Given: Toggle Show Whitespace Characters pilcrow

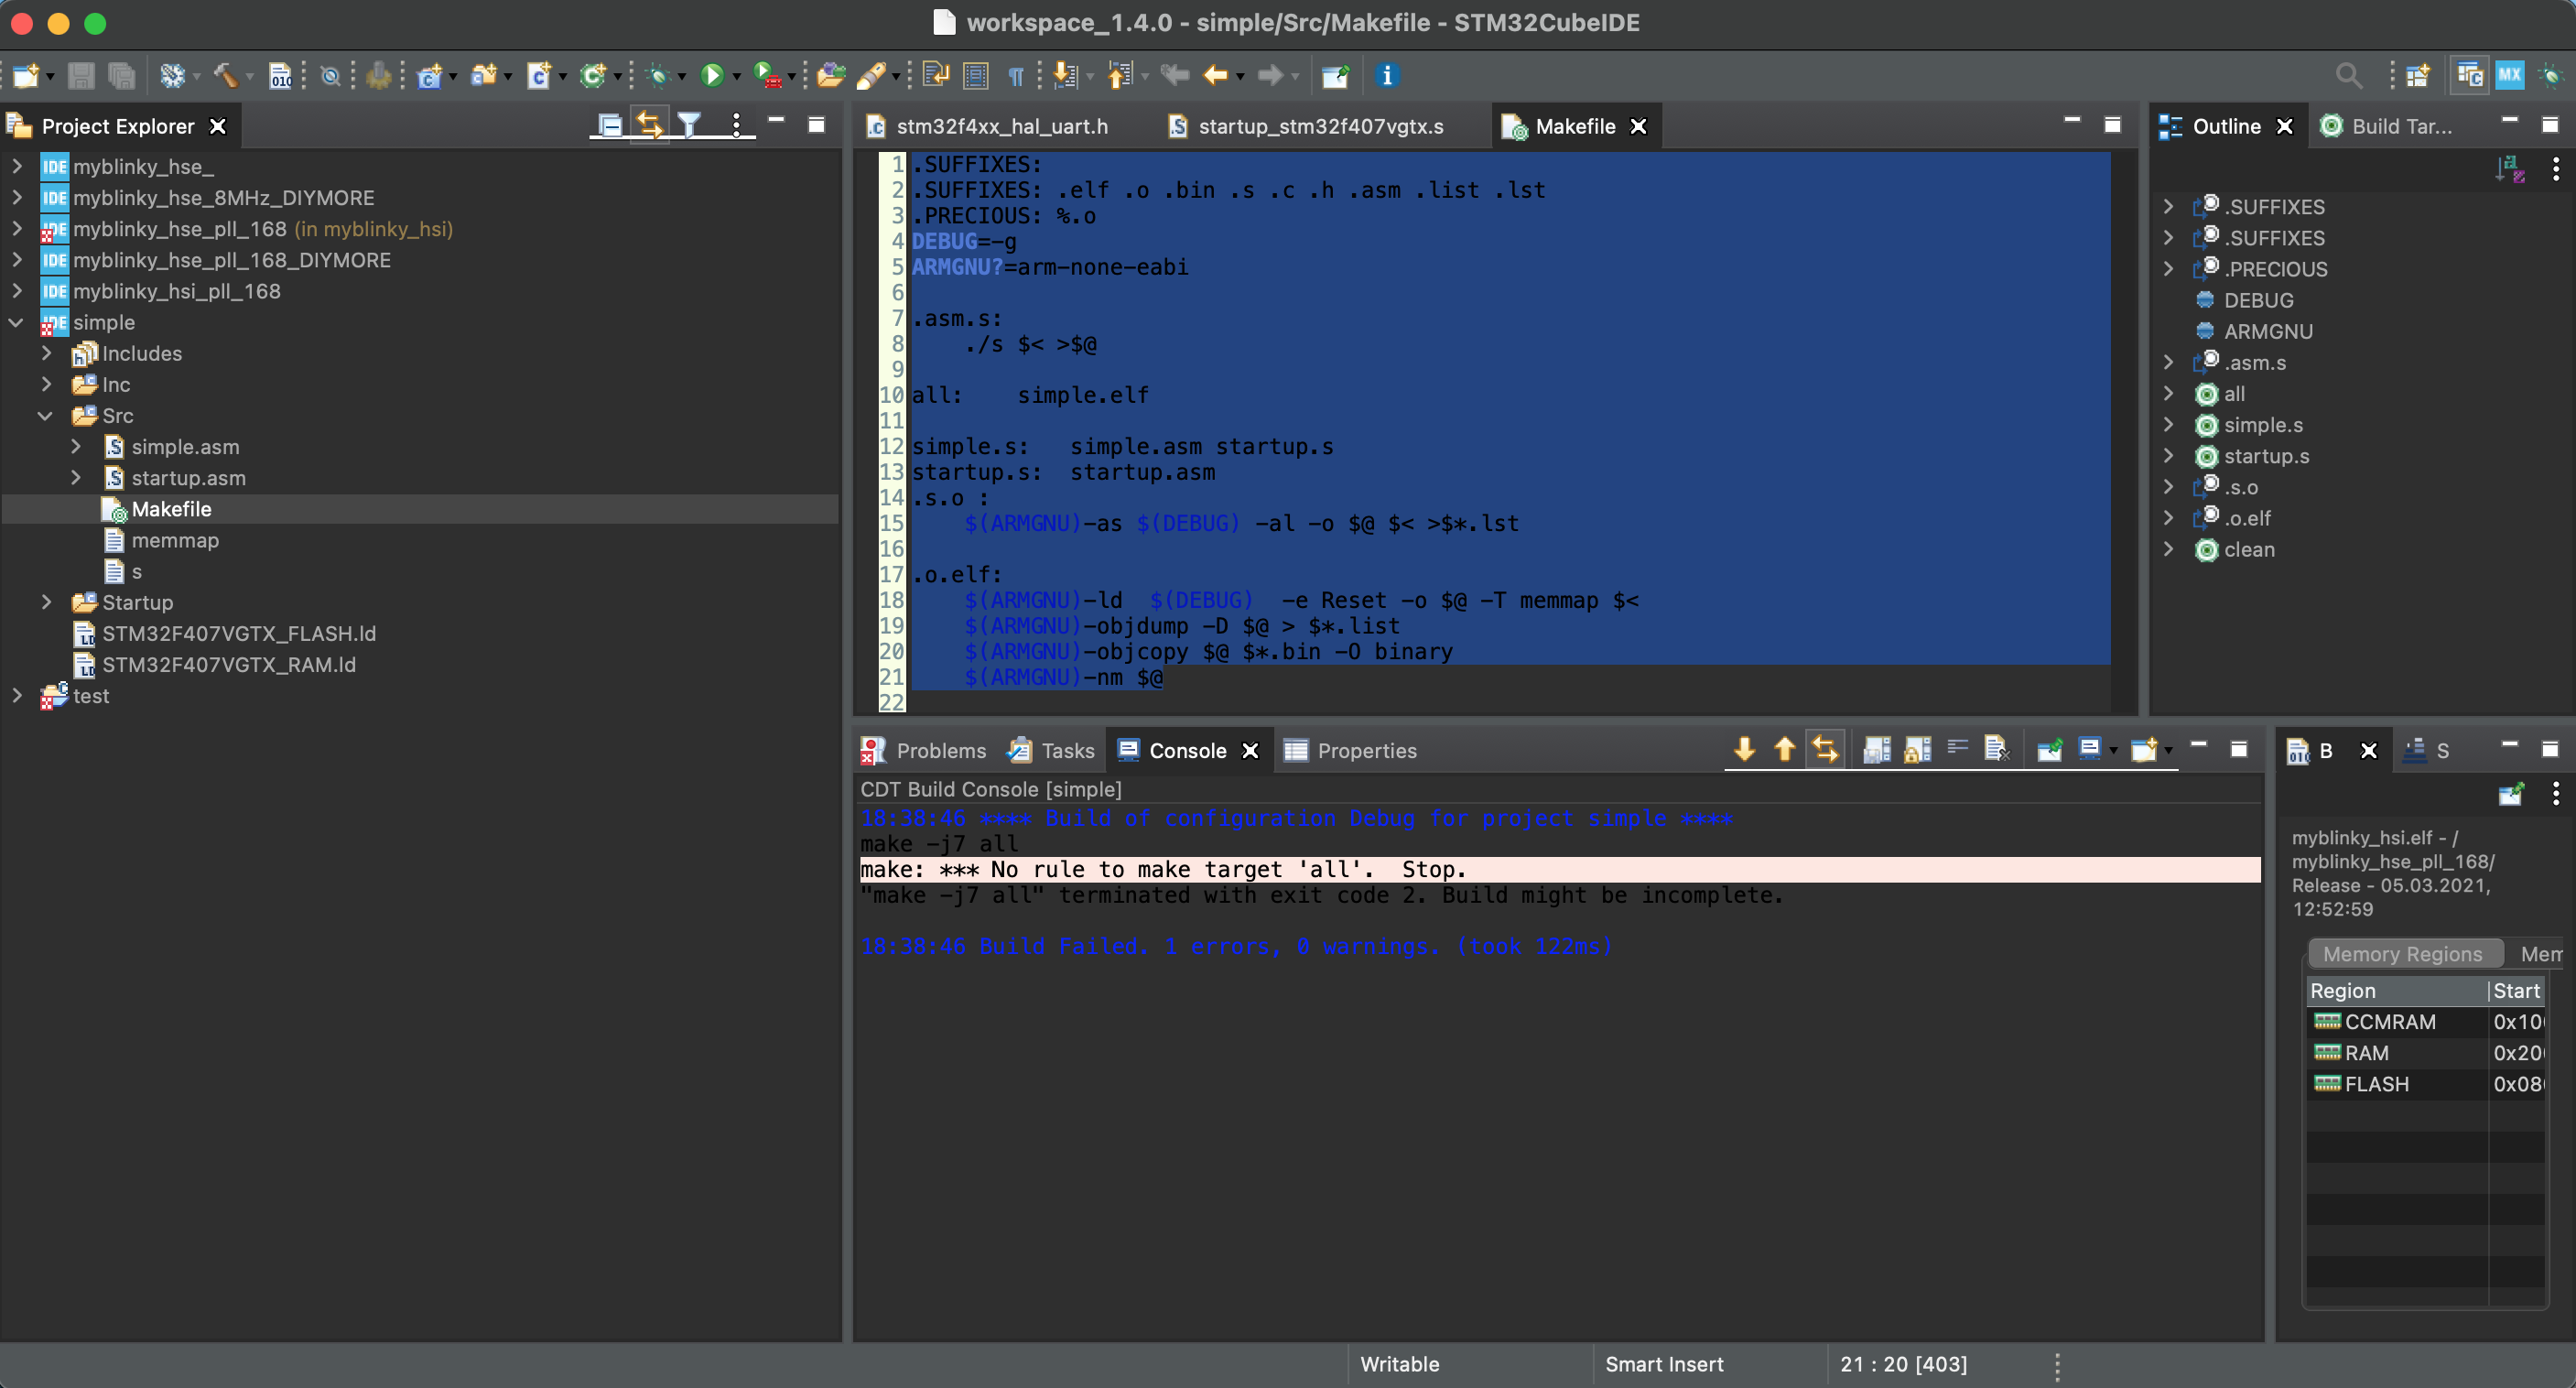Looking at the screenshot, I should [x=1015, y=75].
